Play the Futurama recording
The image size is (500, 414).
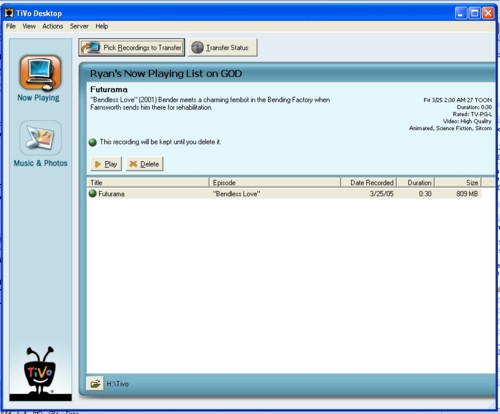click(x=106, y=164)
